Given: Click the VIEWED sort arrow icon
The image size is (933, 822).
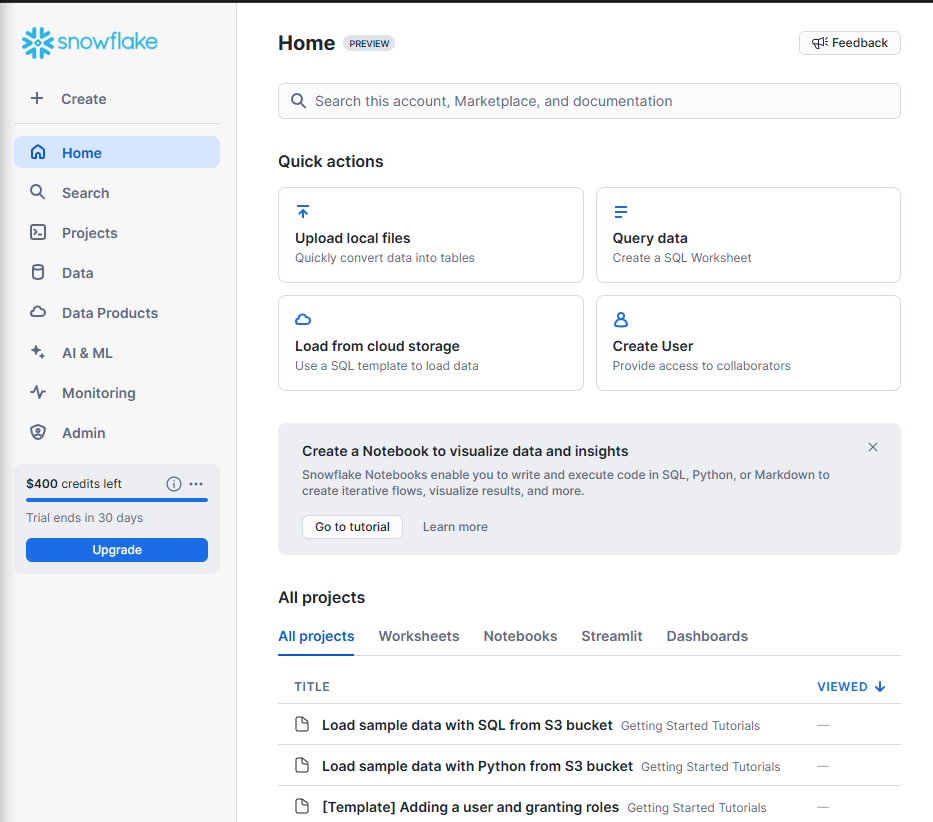Looking at the screenshot, I should tap(880, 686).
